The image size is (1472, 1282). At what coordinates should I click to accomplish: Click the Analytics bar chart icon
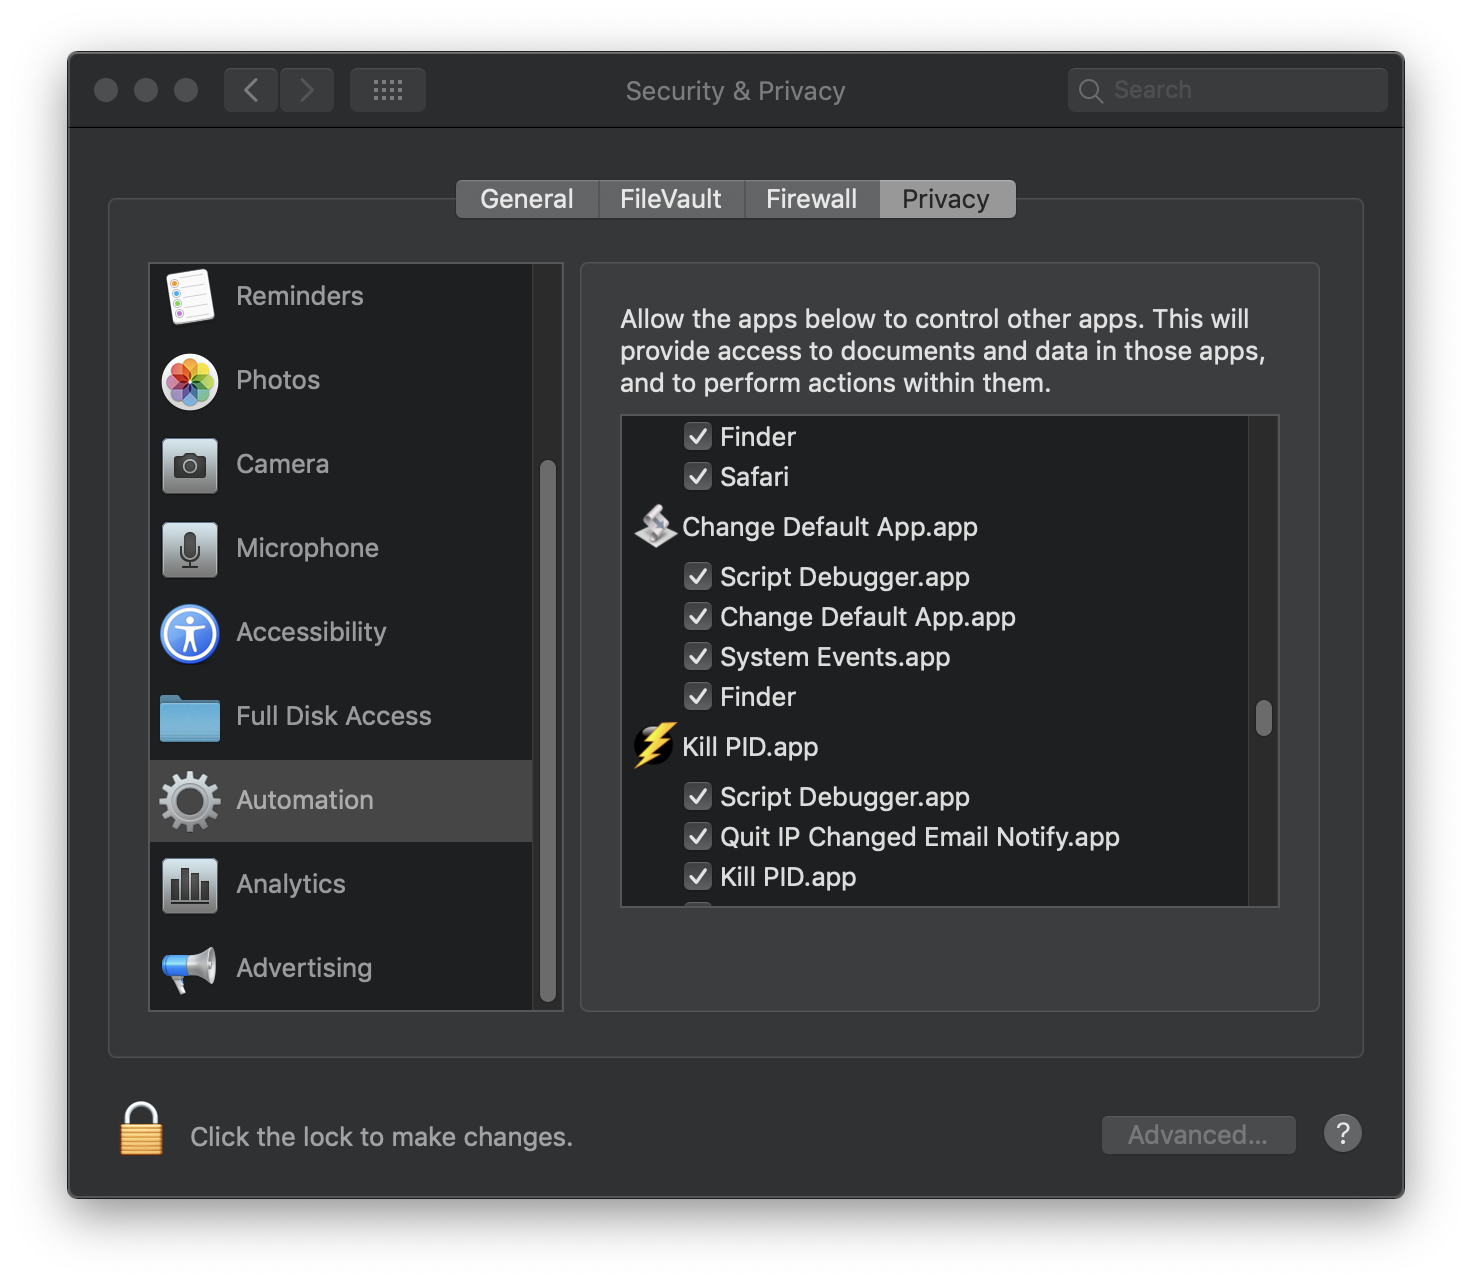click(x=190, y=885)
